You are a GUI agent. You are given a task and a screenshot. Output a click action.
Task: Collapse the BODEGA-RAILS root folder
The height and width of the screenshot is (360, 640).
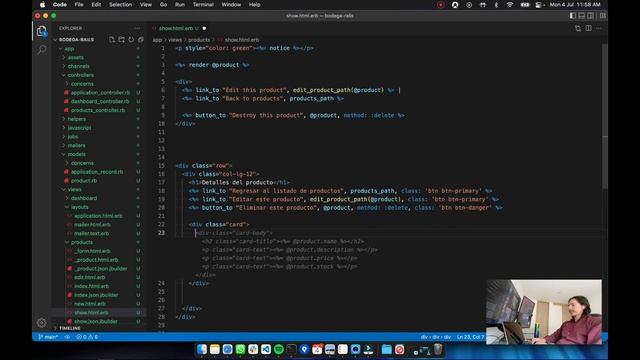click(x=76, y=40)
